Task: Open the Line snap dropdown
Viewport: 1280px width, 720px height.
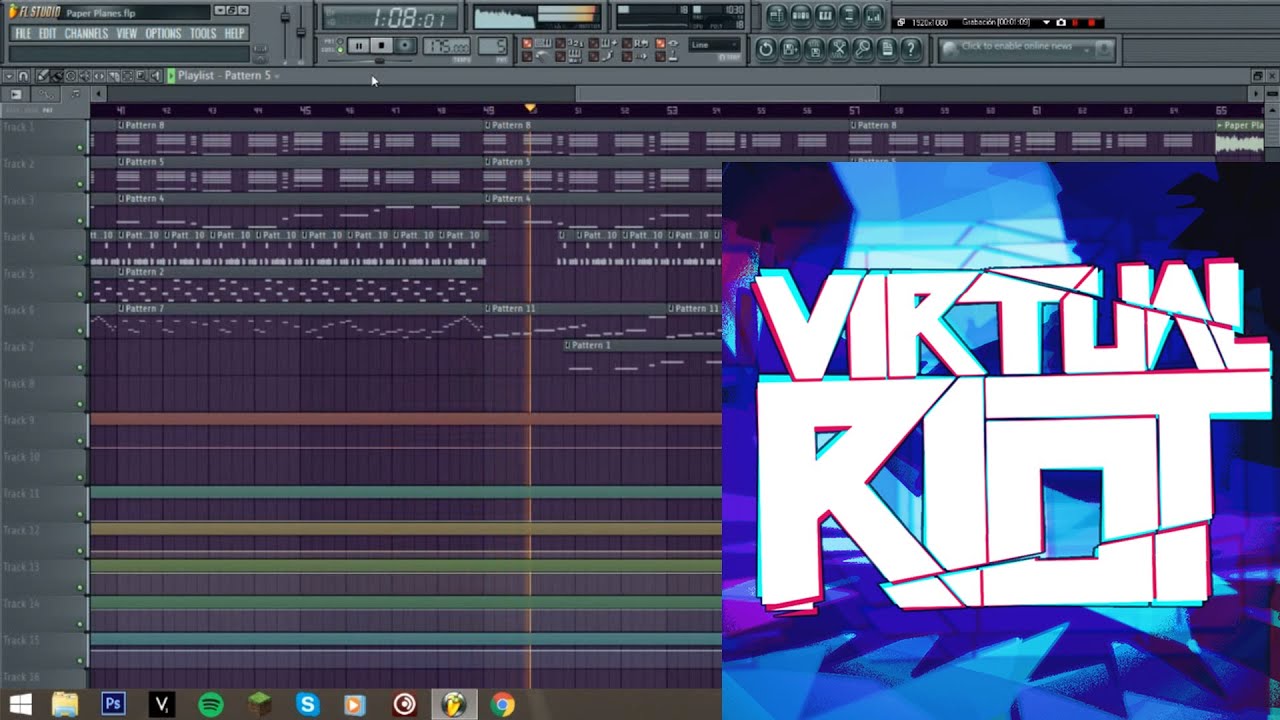Action: coord(715,45)
